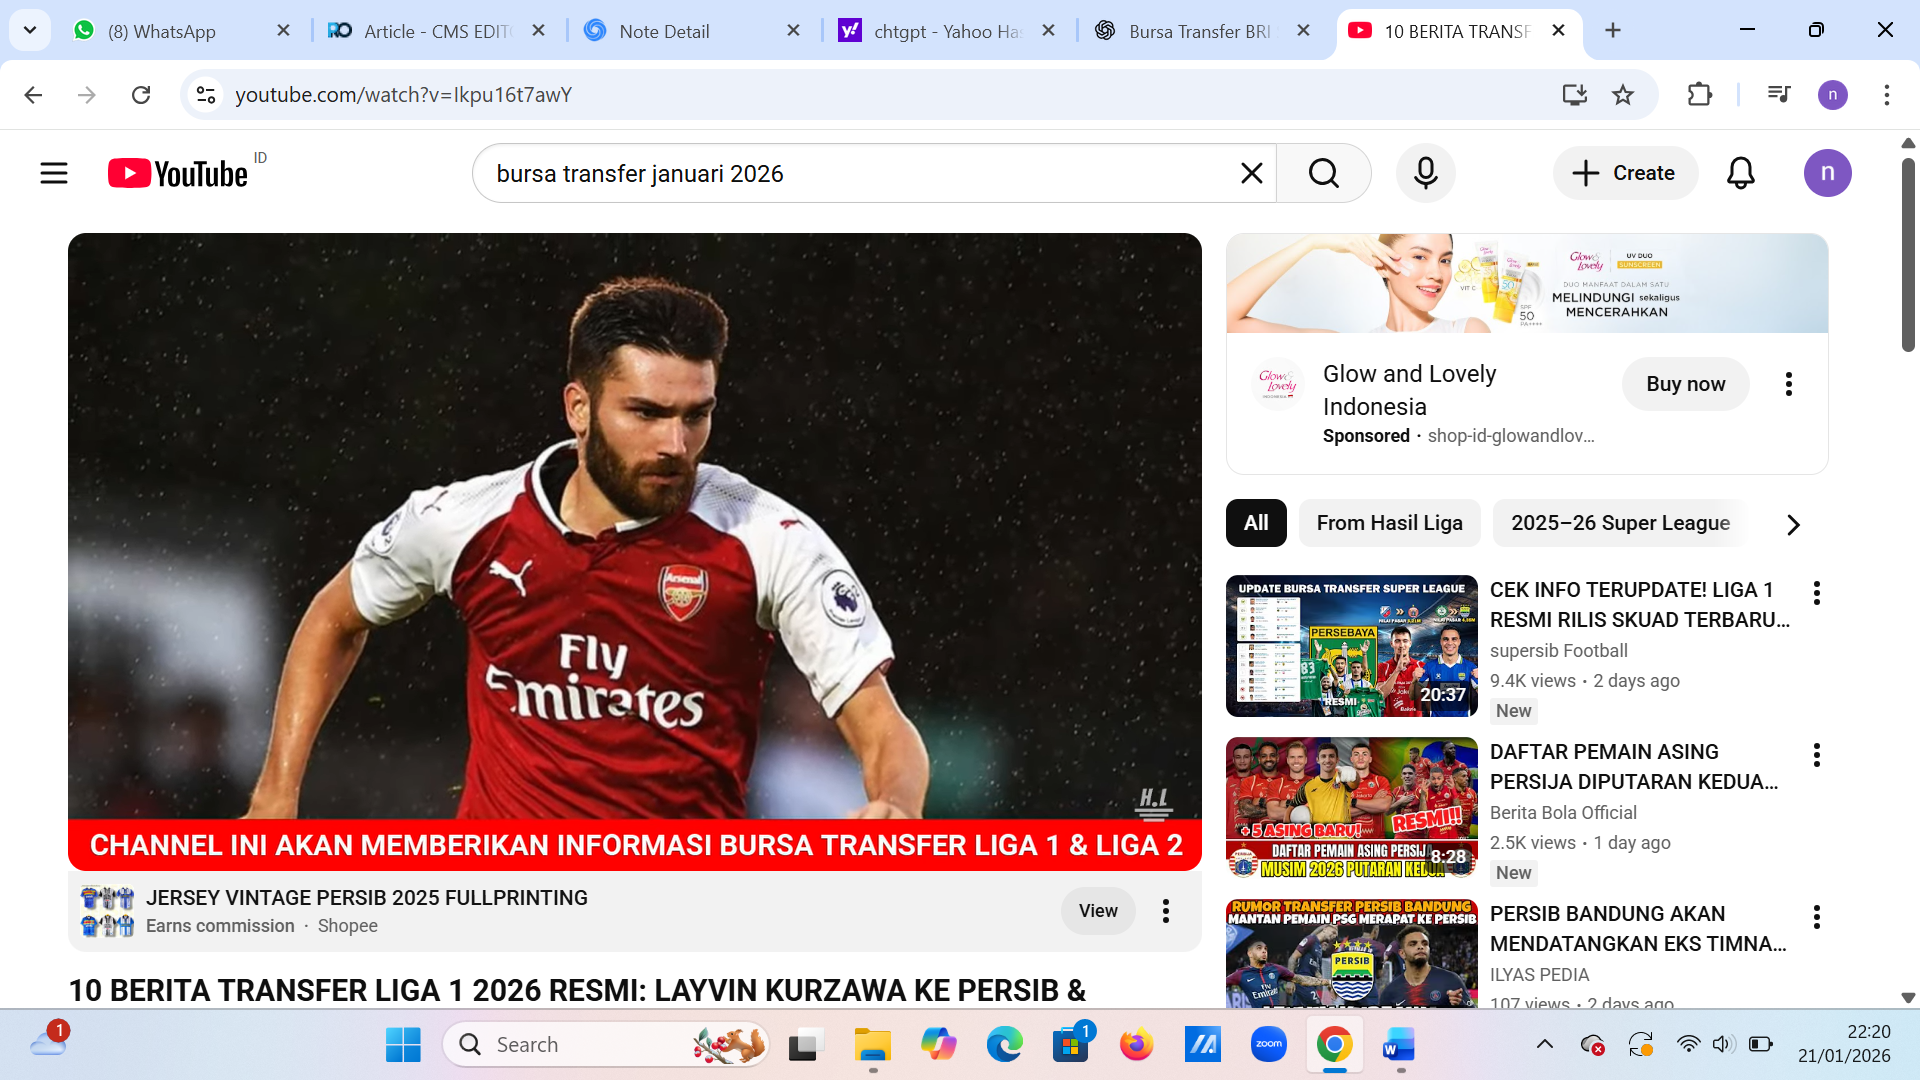The width and height of the screenshot is (1920, 1080).
Task: Click the install app icon in address bar
Action: click(1574, 95)
